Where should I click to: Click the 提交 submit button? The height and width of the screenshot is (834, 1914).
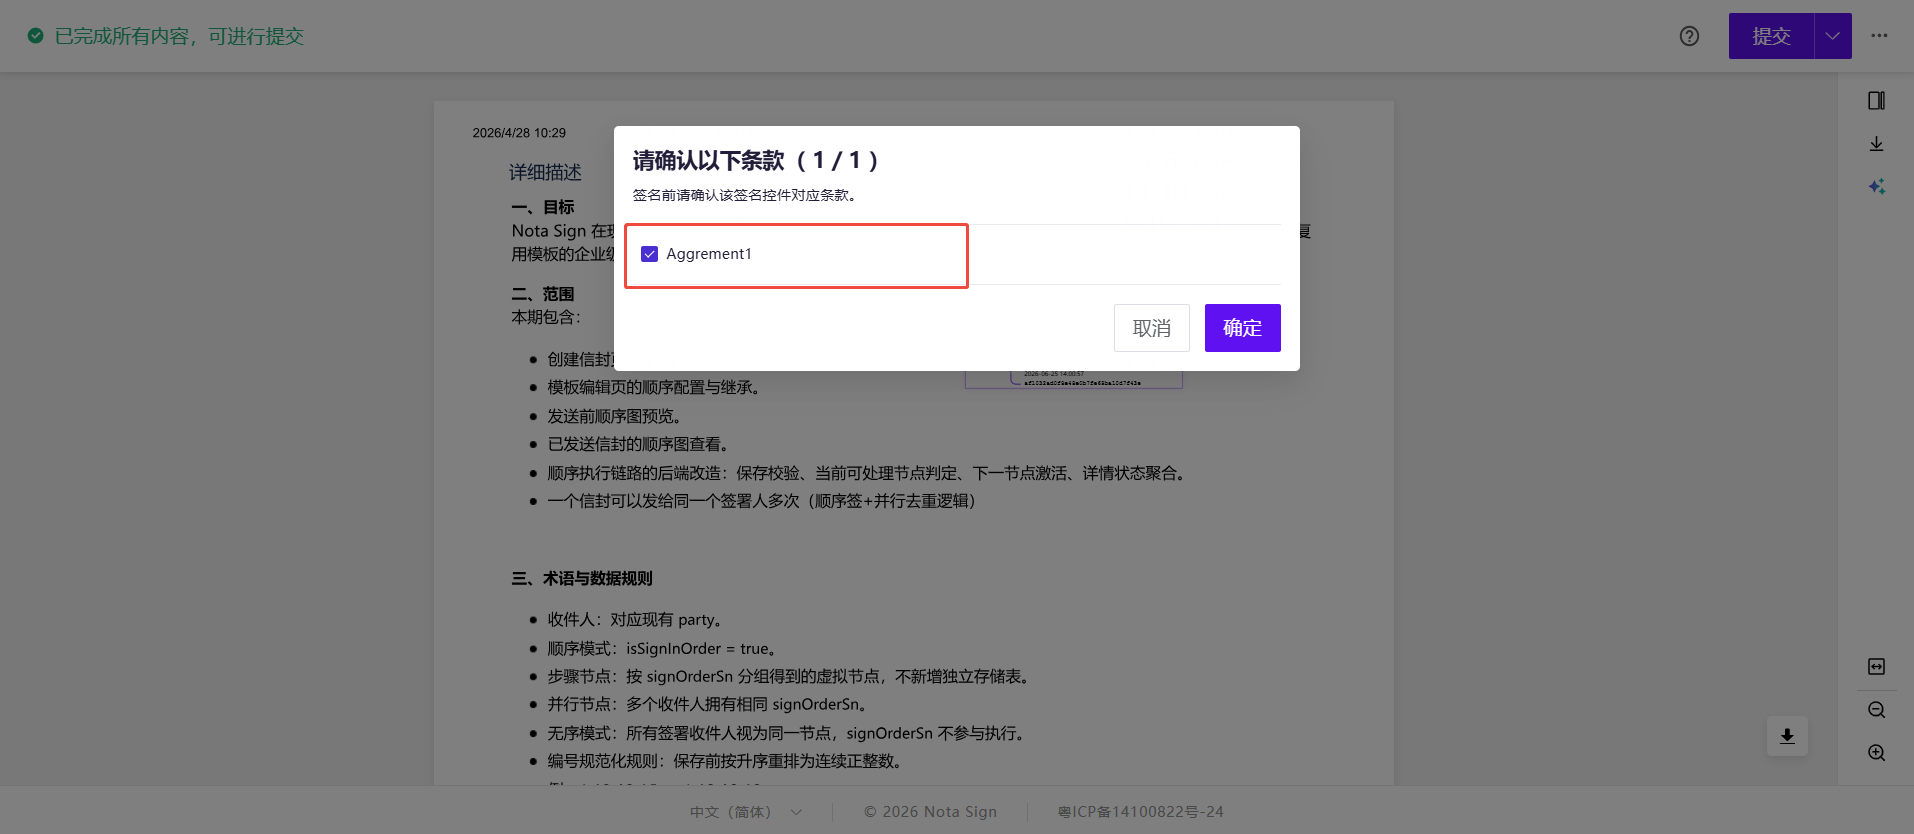click(x=1771, y=36)
